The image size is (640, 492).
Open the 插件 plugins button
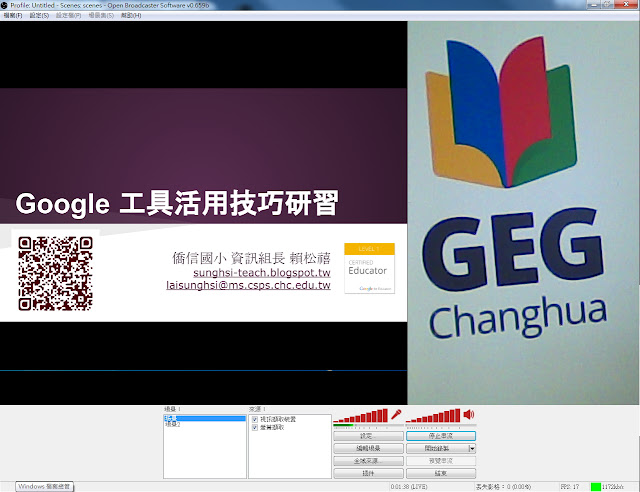tap(368, 474)
